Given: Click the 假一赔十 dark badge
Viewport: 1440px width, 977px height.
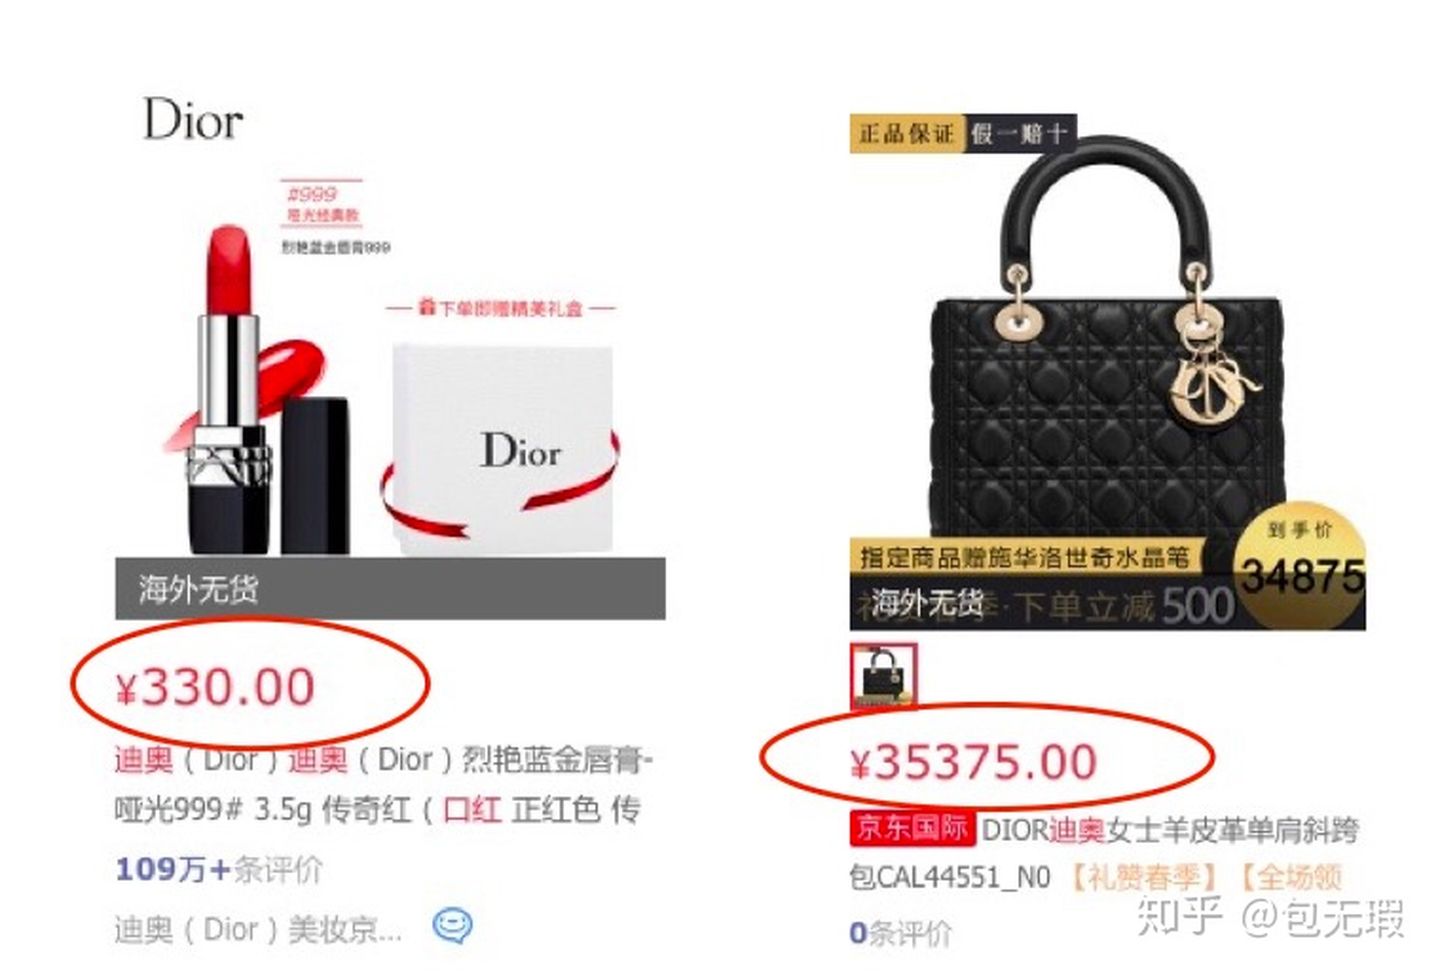Looking at the screenshot, I should click(1019, 133).
